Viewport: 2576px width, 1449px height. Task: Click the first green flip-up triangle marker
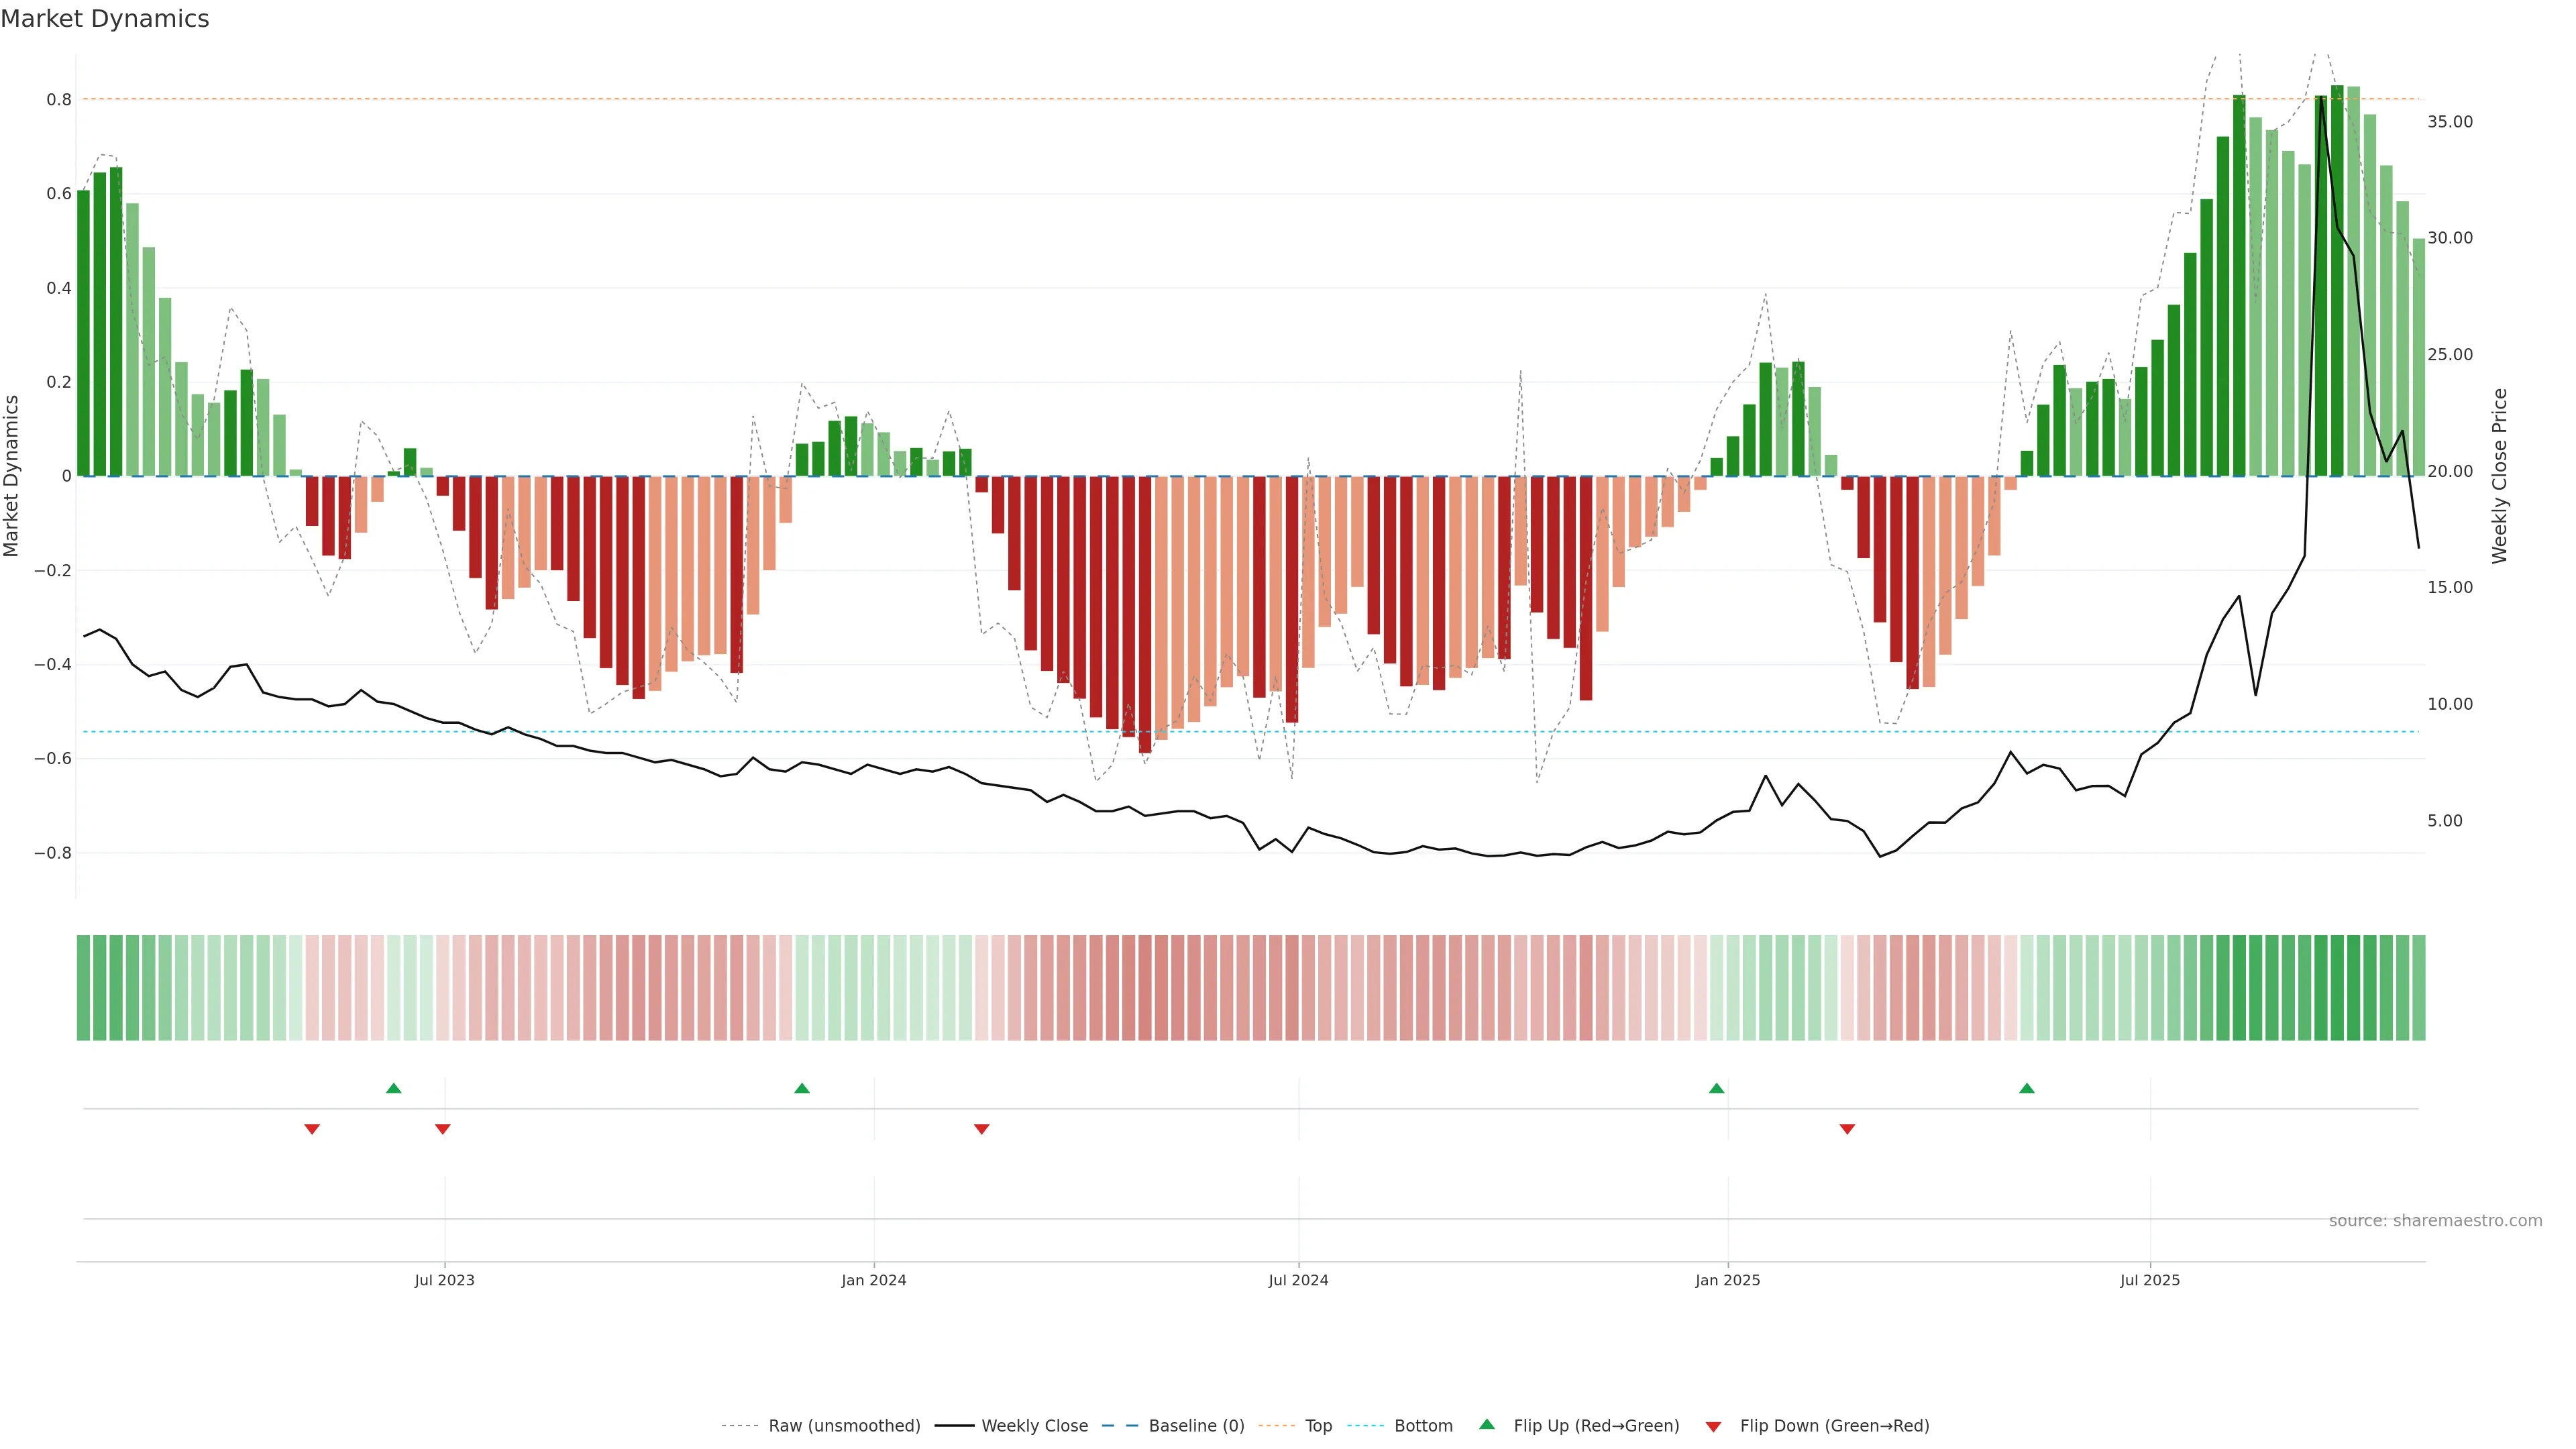click(393, 1088)
